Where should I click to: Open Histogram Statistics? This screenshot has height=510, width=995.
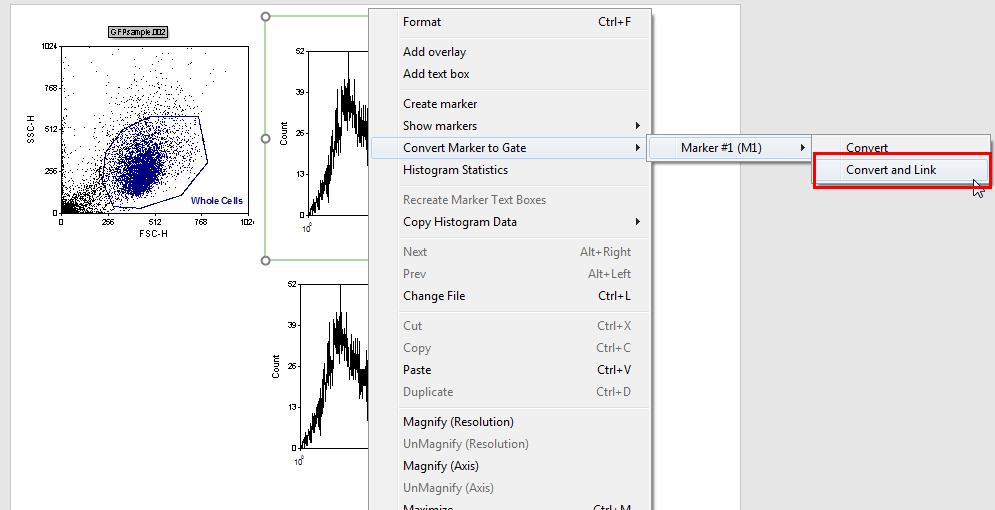pos(455,170)
